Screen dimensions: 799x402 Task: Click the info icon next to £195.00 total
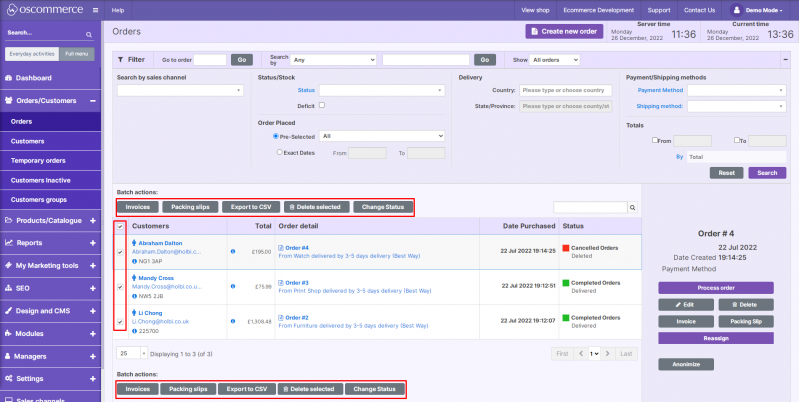coord(233,250)
